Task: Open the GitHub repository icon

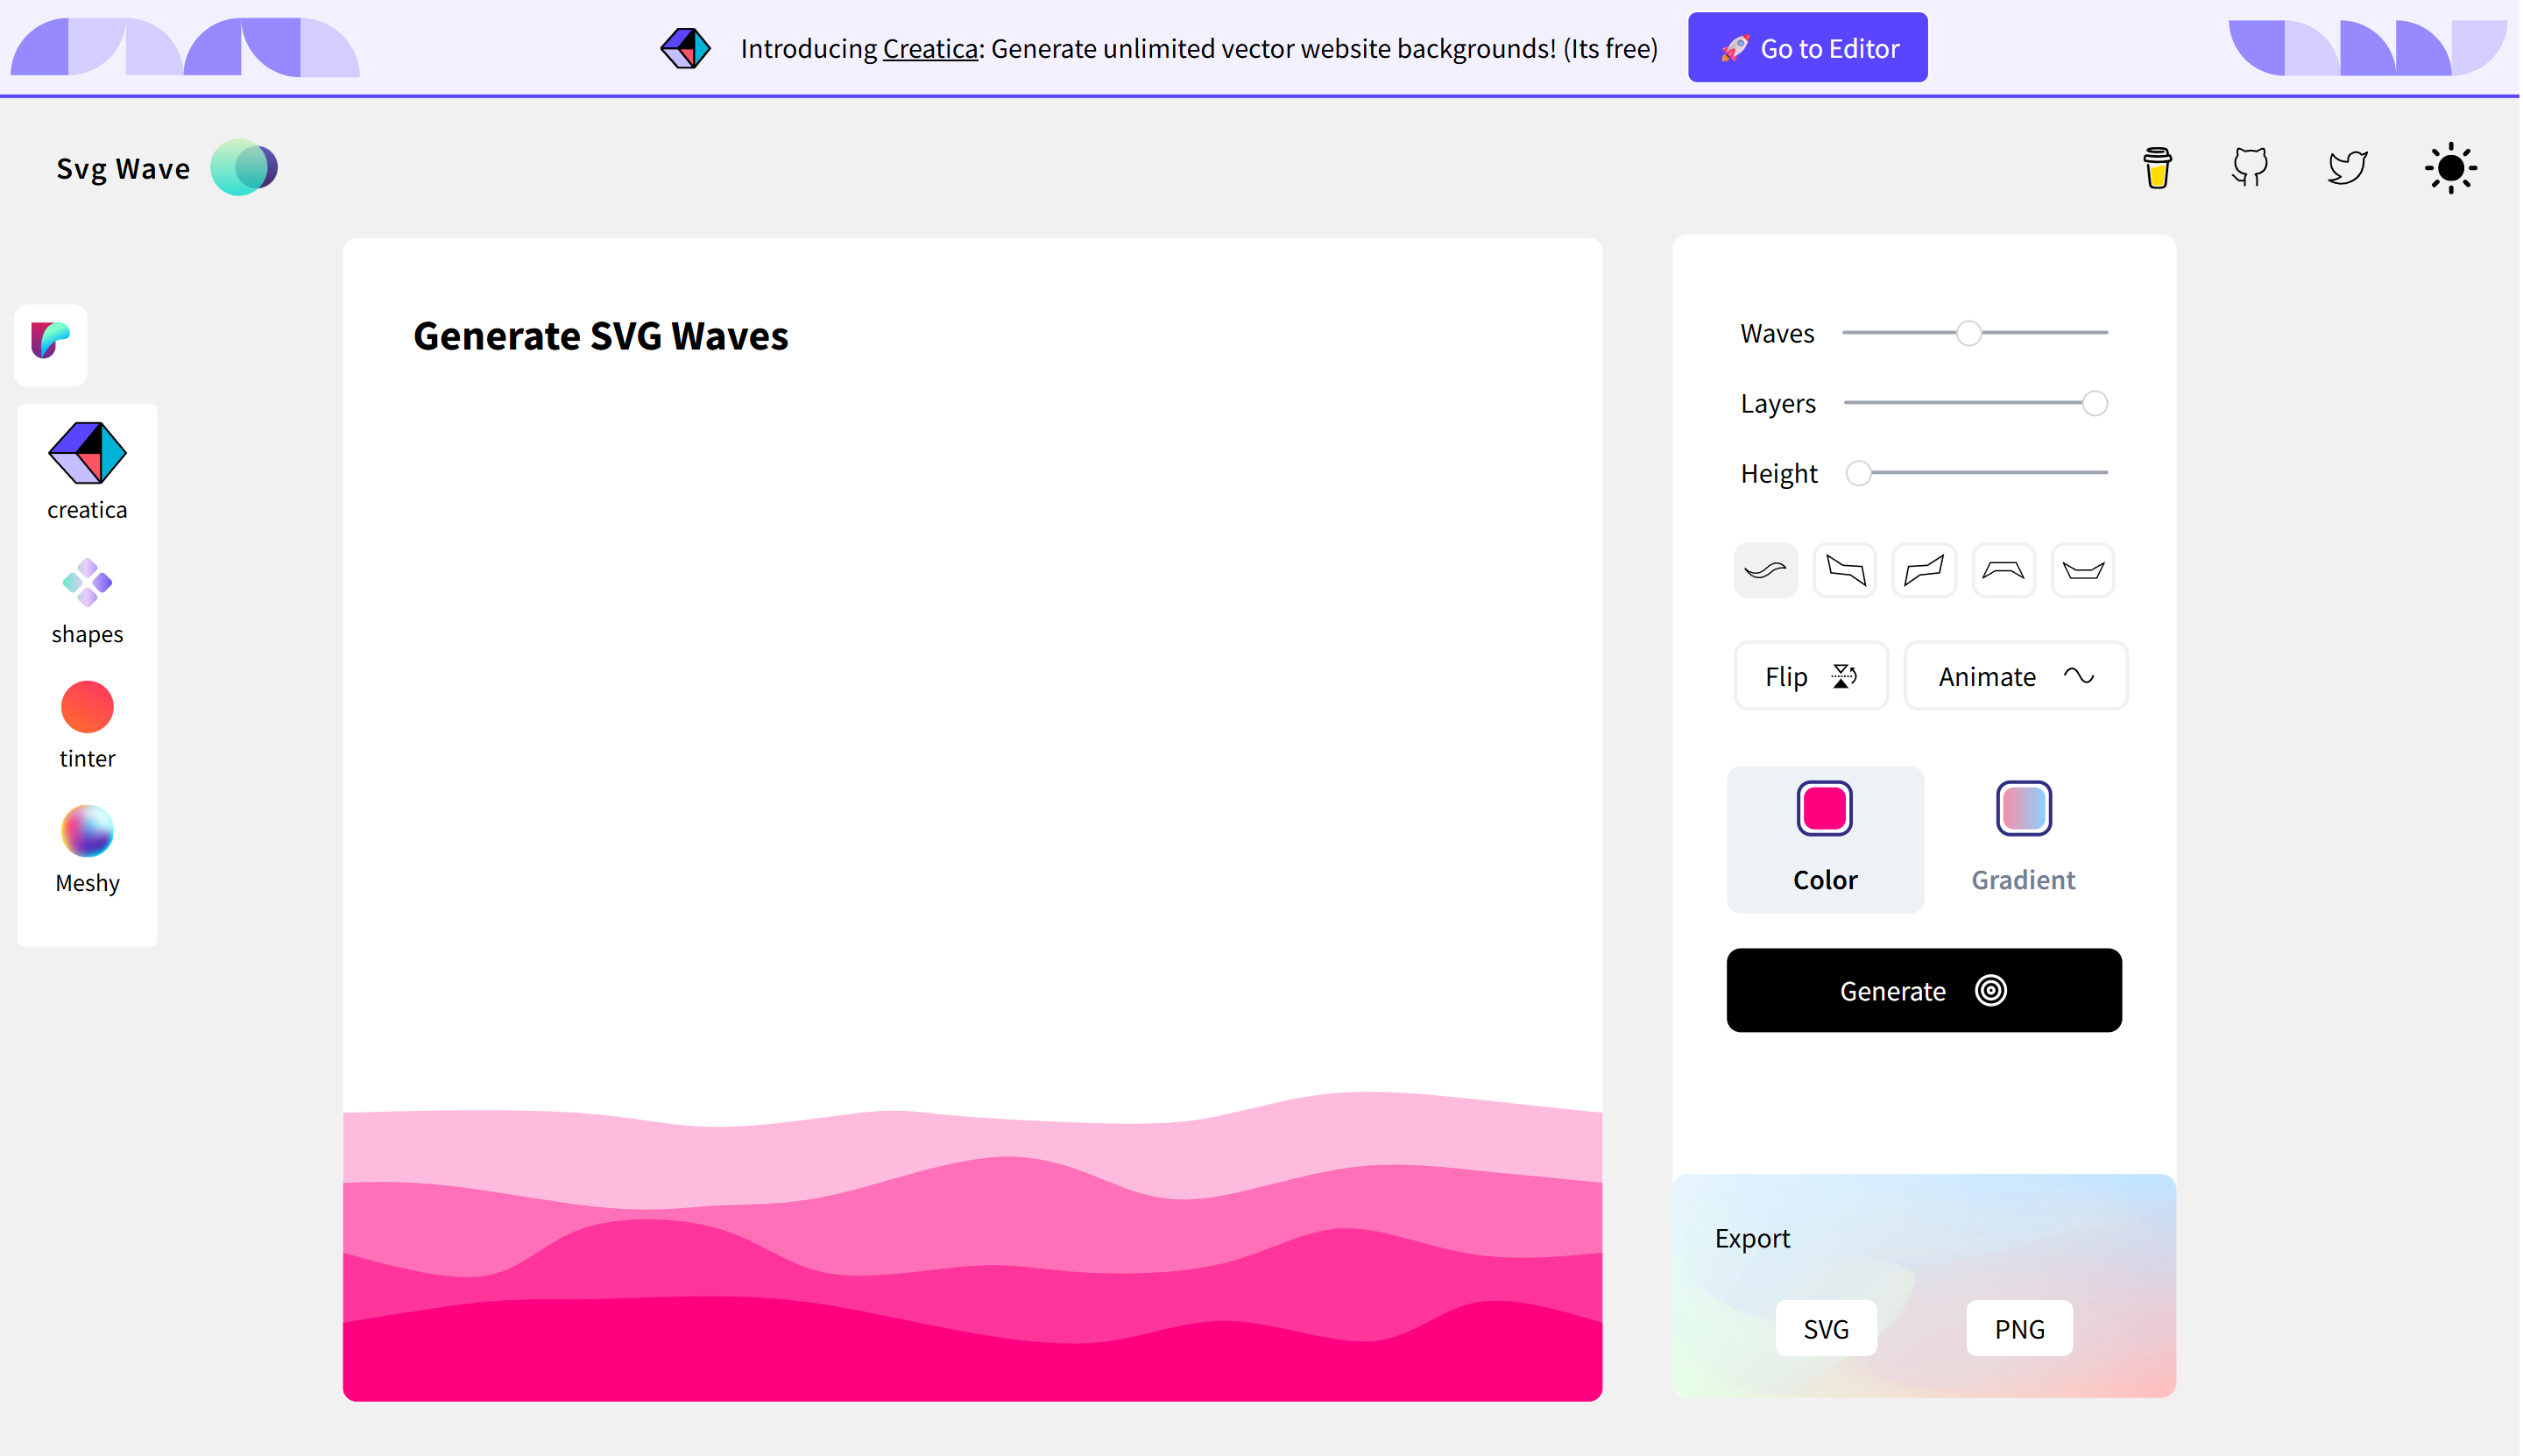Action: tap(2249, 167)
